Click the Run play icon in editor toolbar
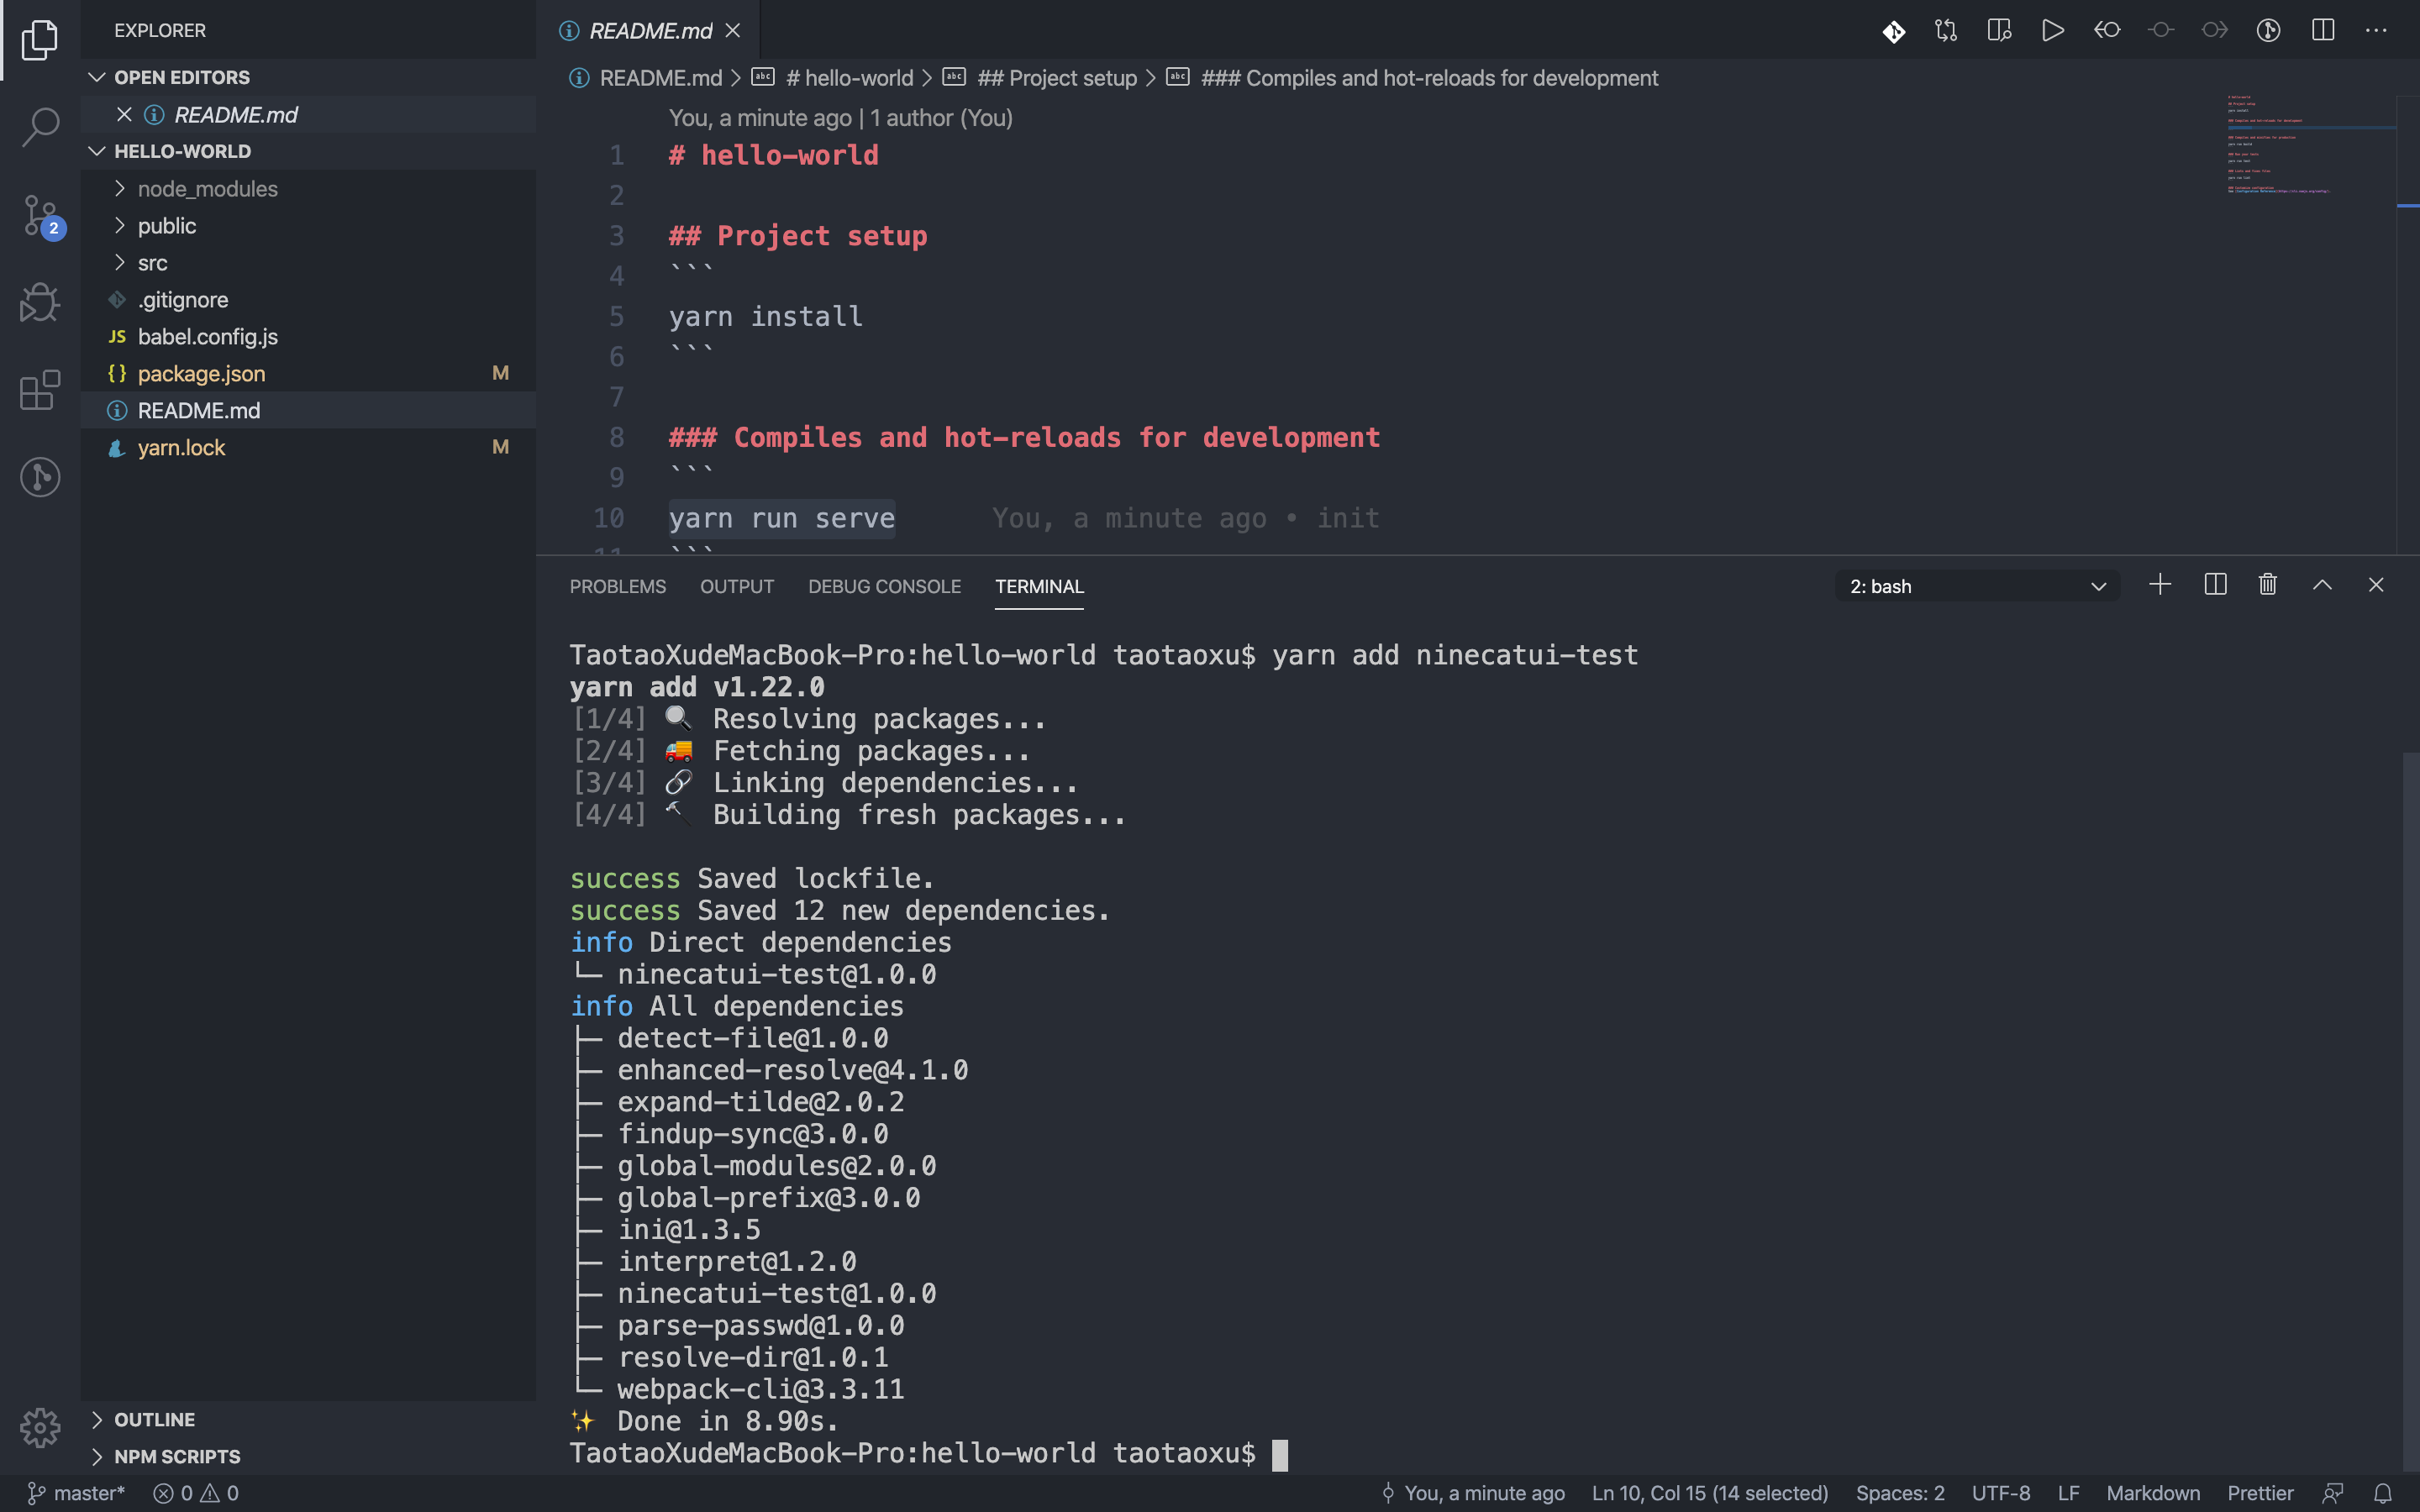2420x1512 pixels. 2052,31
